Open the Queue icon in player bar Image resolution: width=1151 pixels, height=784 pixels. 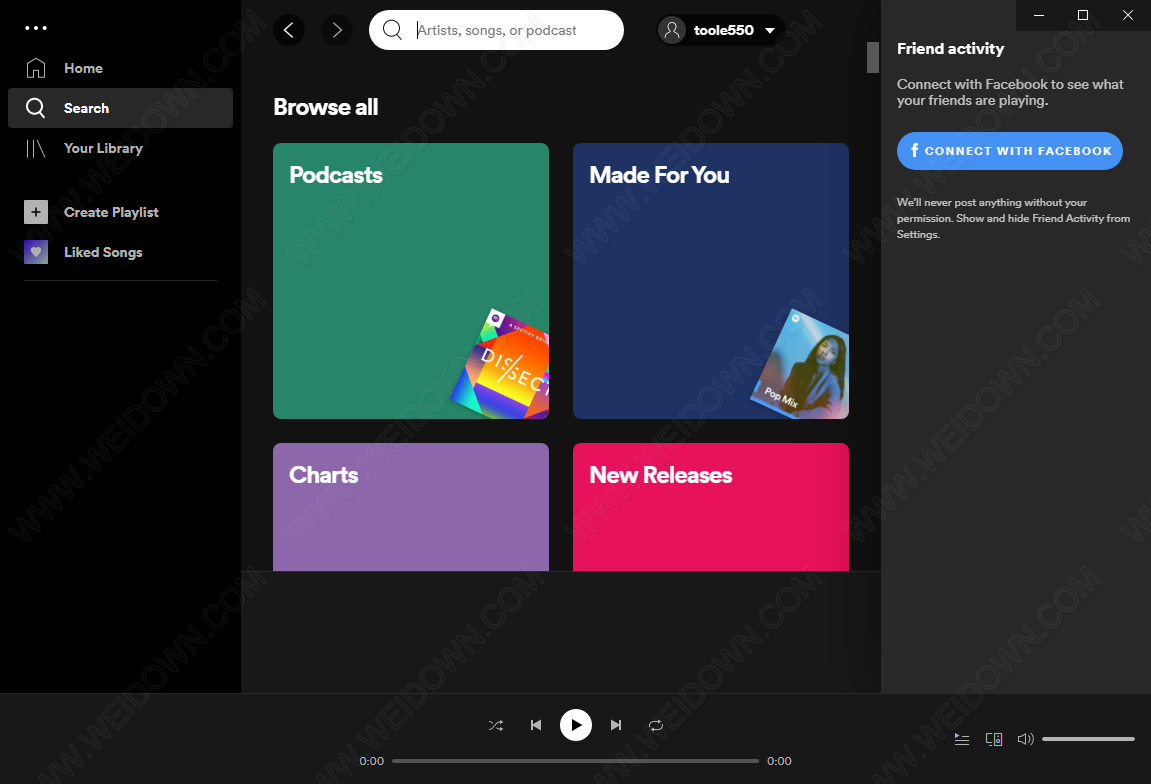pyautogui.click(x=962, y=739)
